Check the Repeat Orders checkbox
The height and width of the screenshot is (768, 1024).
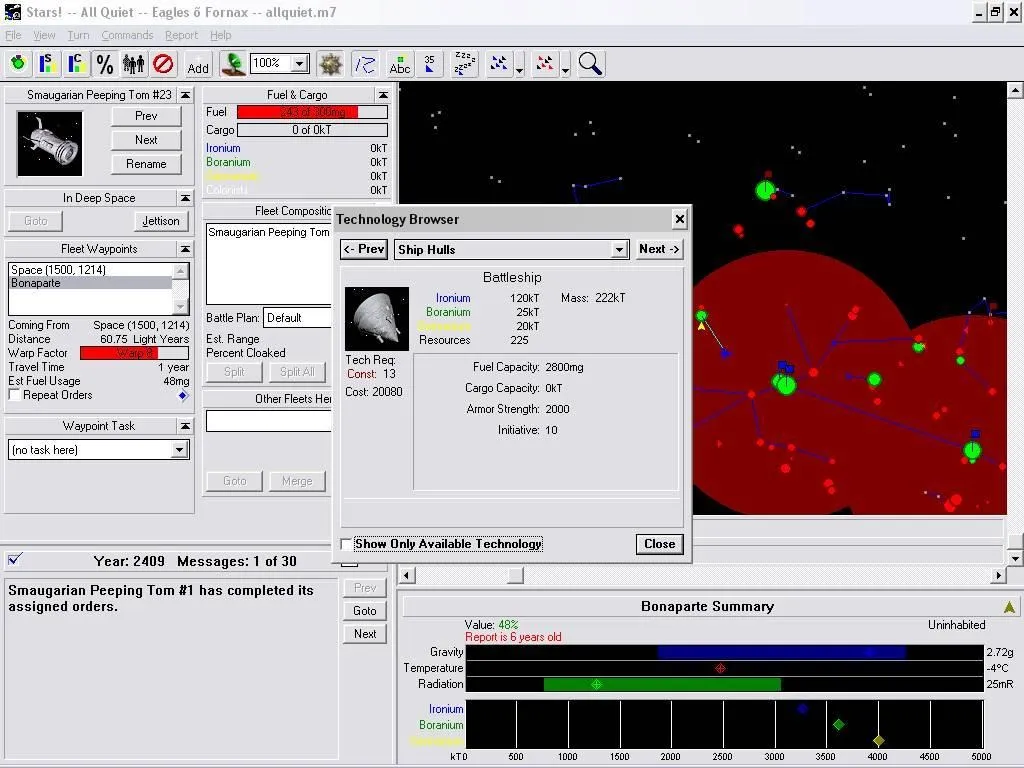coord(14,394)
